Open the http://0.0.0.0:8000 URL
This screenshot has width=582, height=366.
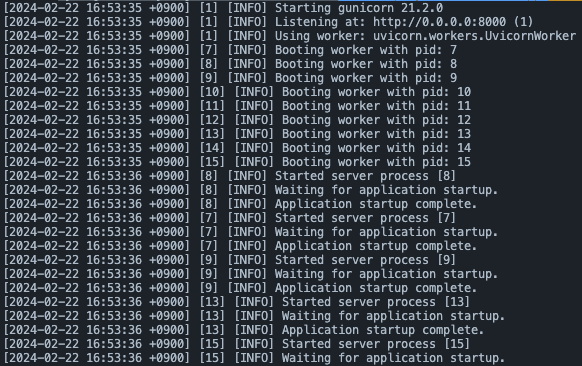(x=439, y=22)
